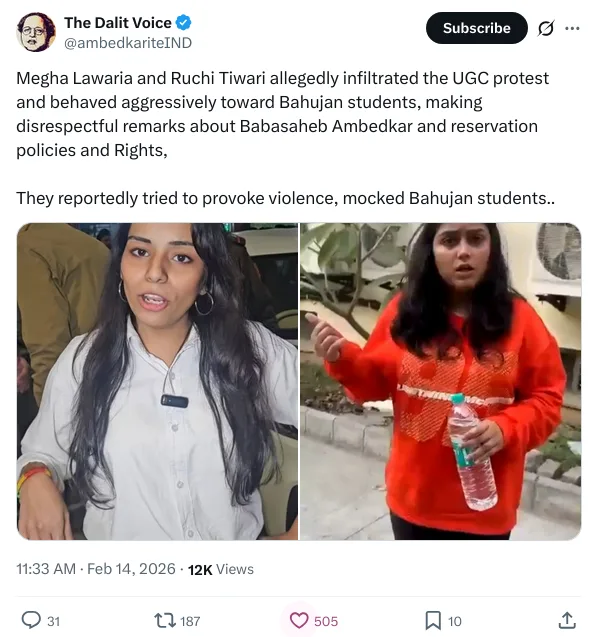Click the 31 replies count
Screen dimensions: 598x637
point(54,621)
